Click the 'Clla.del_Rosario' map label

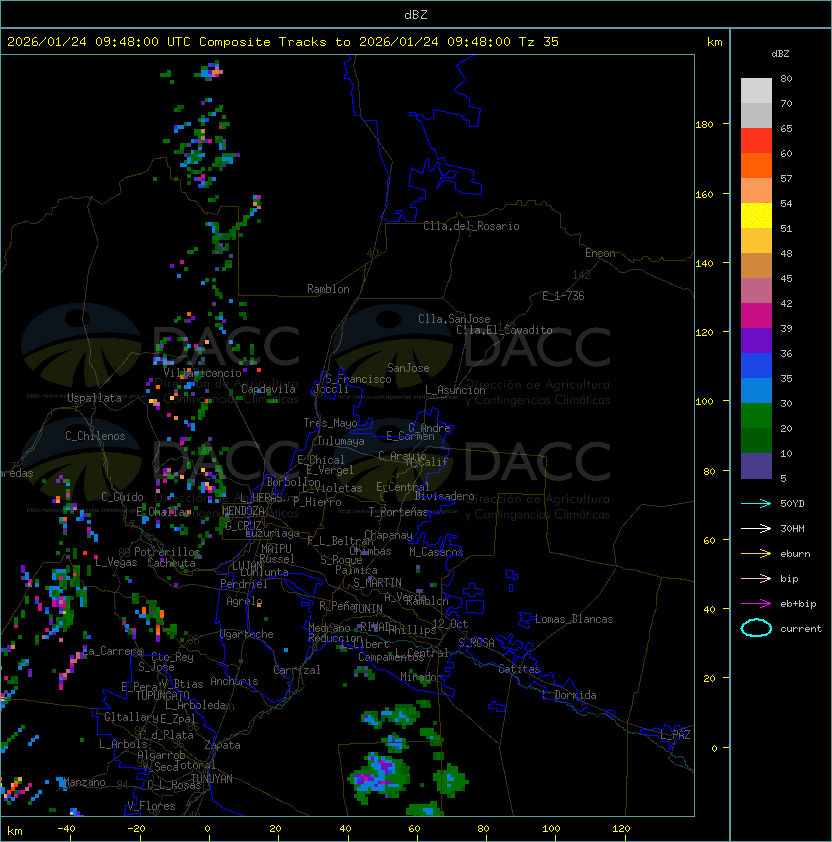(471, 226)
